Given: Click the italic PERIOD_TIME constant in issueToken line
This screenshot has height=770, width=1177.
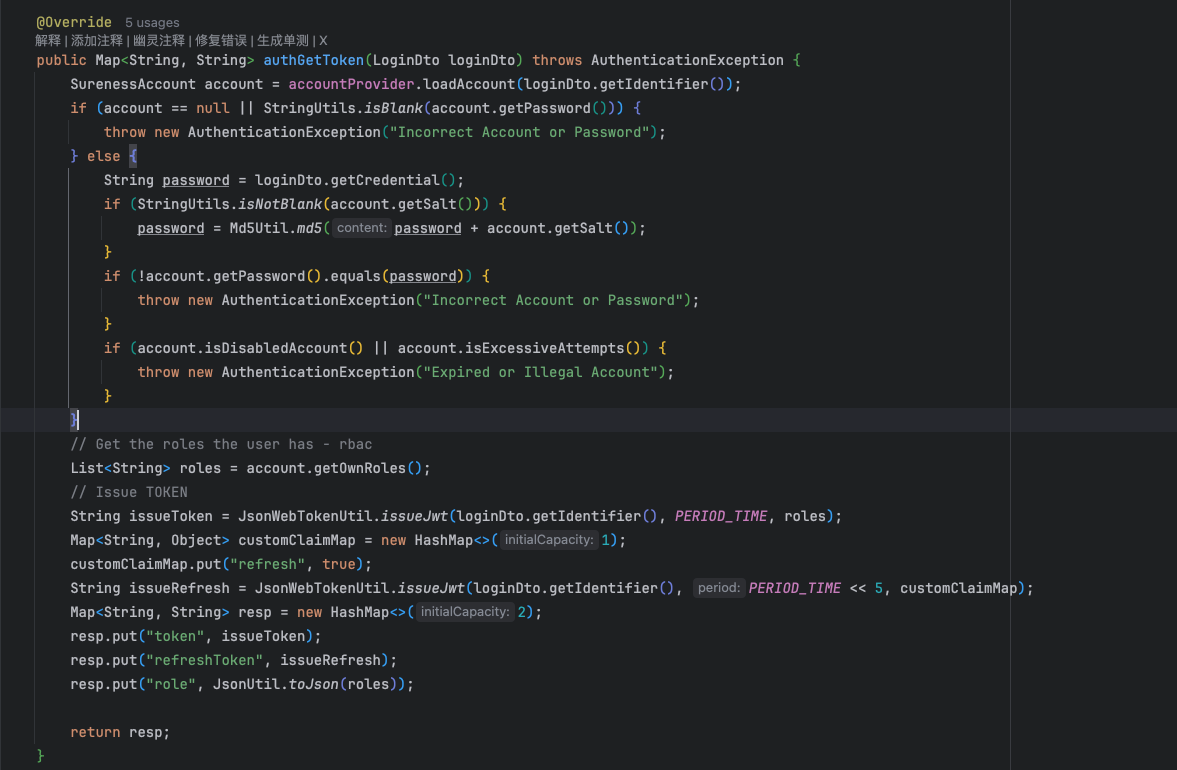Looking at the screenshot, I should point(721,516).
